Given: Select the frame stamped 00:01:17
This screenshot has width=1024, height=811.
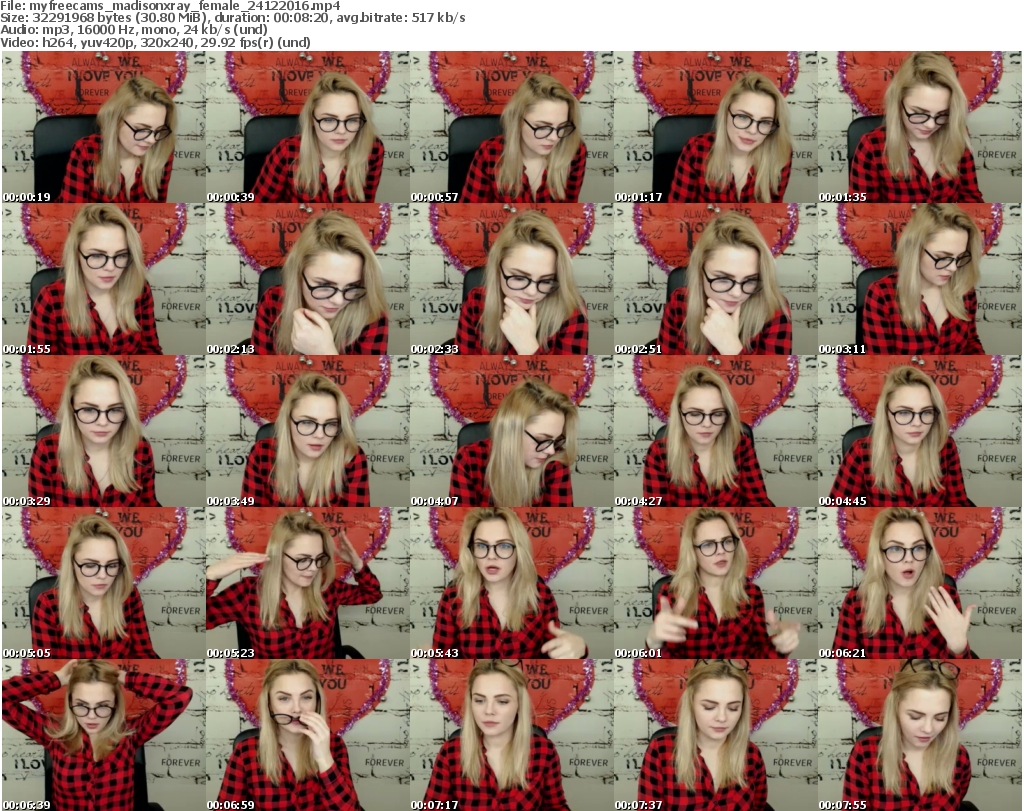Looking at the screenshot, I should [x=715, y=127].
